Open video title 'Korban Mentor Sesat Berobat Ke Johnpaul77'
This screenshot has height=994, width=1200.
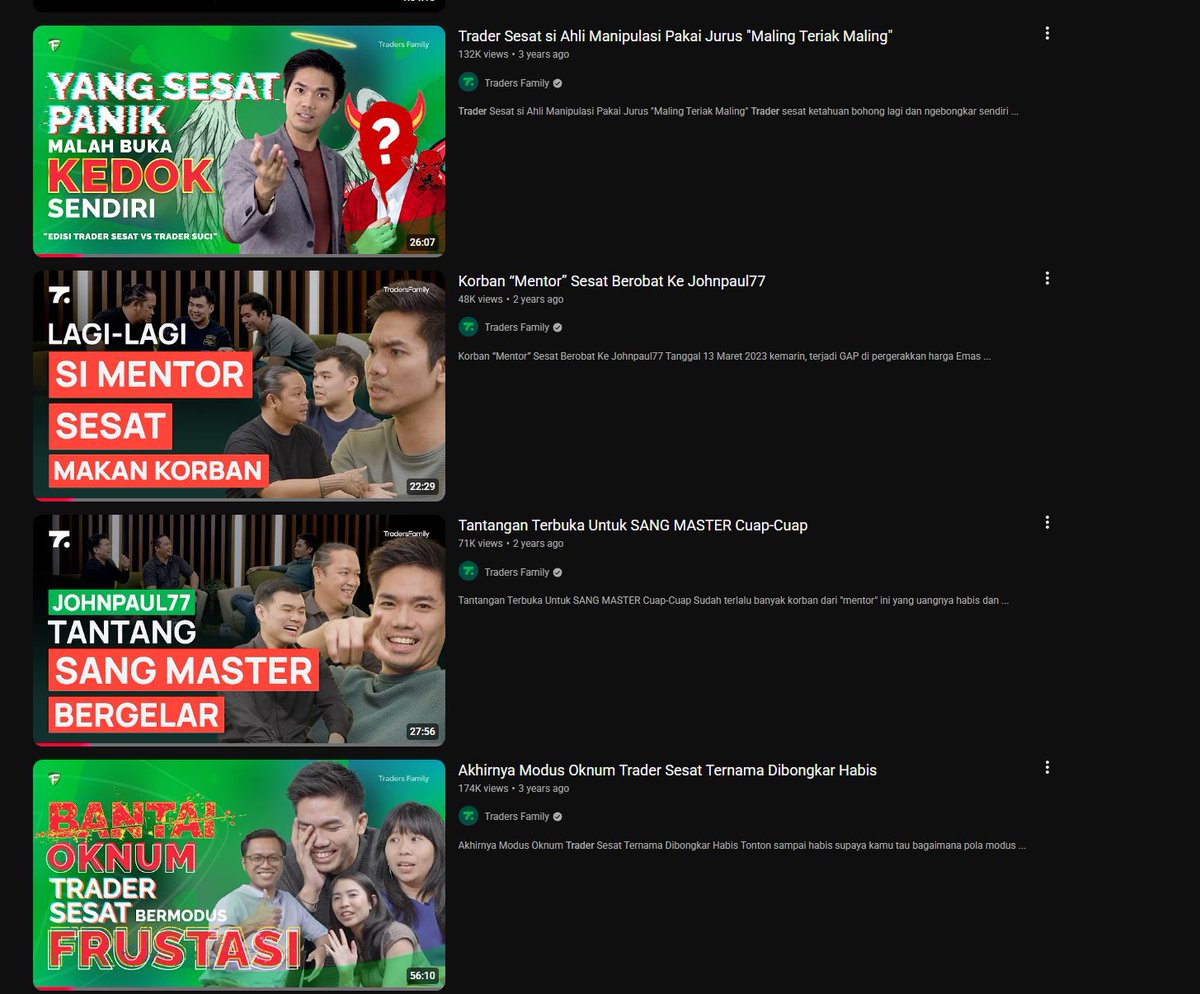[x=612, y=281]
